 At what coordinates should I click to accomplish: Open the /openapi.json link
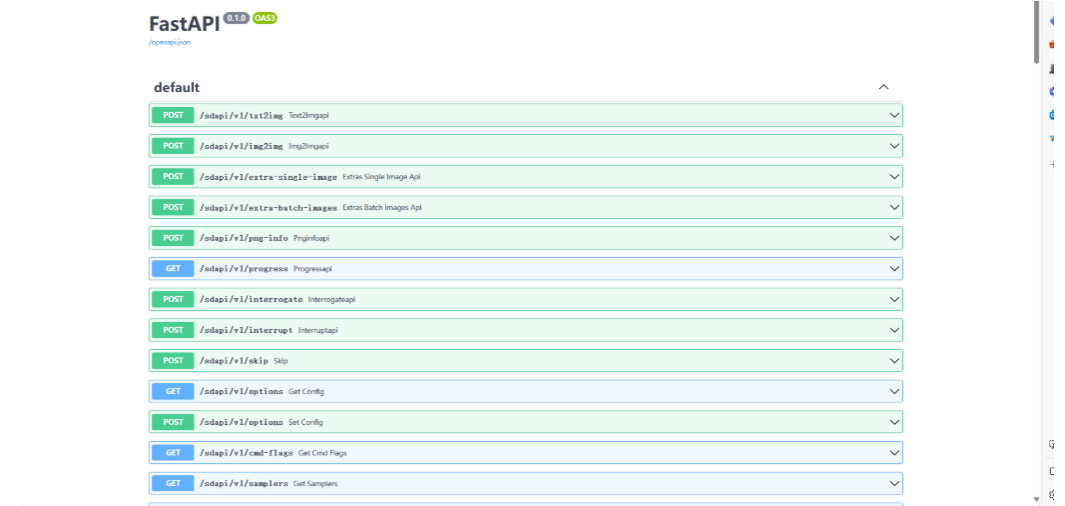point(170,42)
